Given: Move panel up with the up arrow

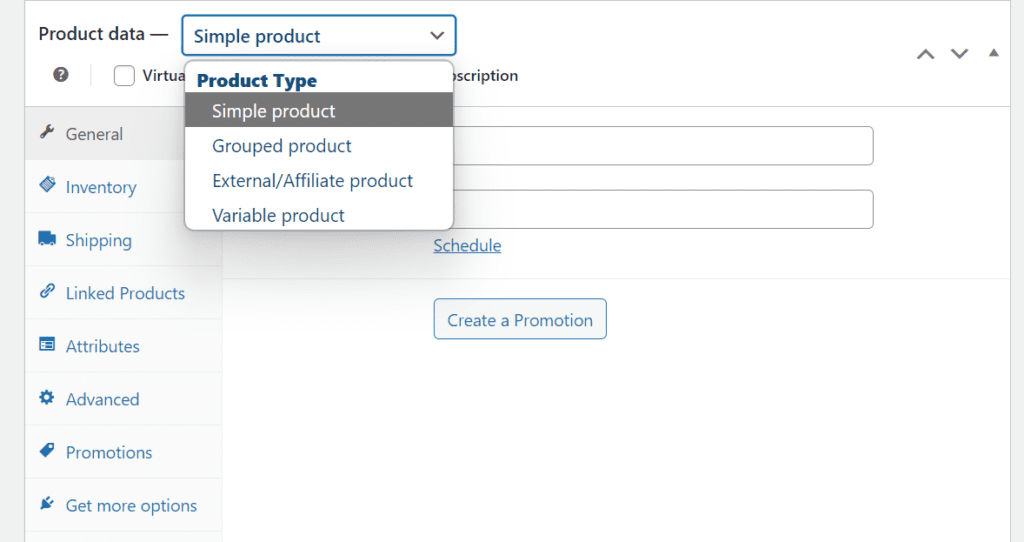Looking at the screenshot, I should click(925, 54).
